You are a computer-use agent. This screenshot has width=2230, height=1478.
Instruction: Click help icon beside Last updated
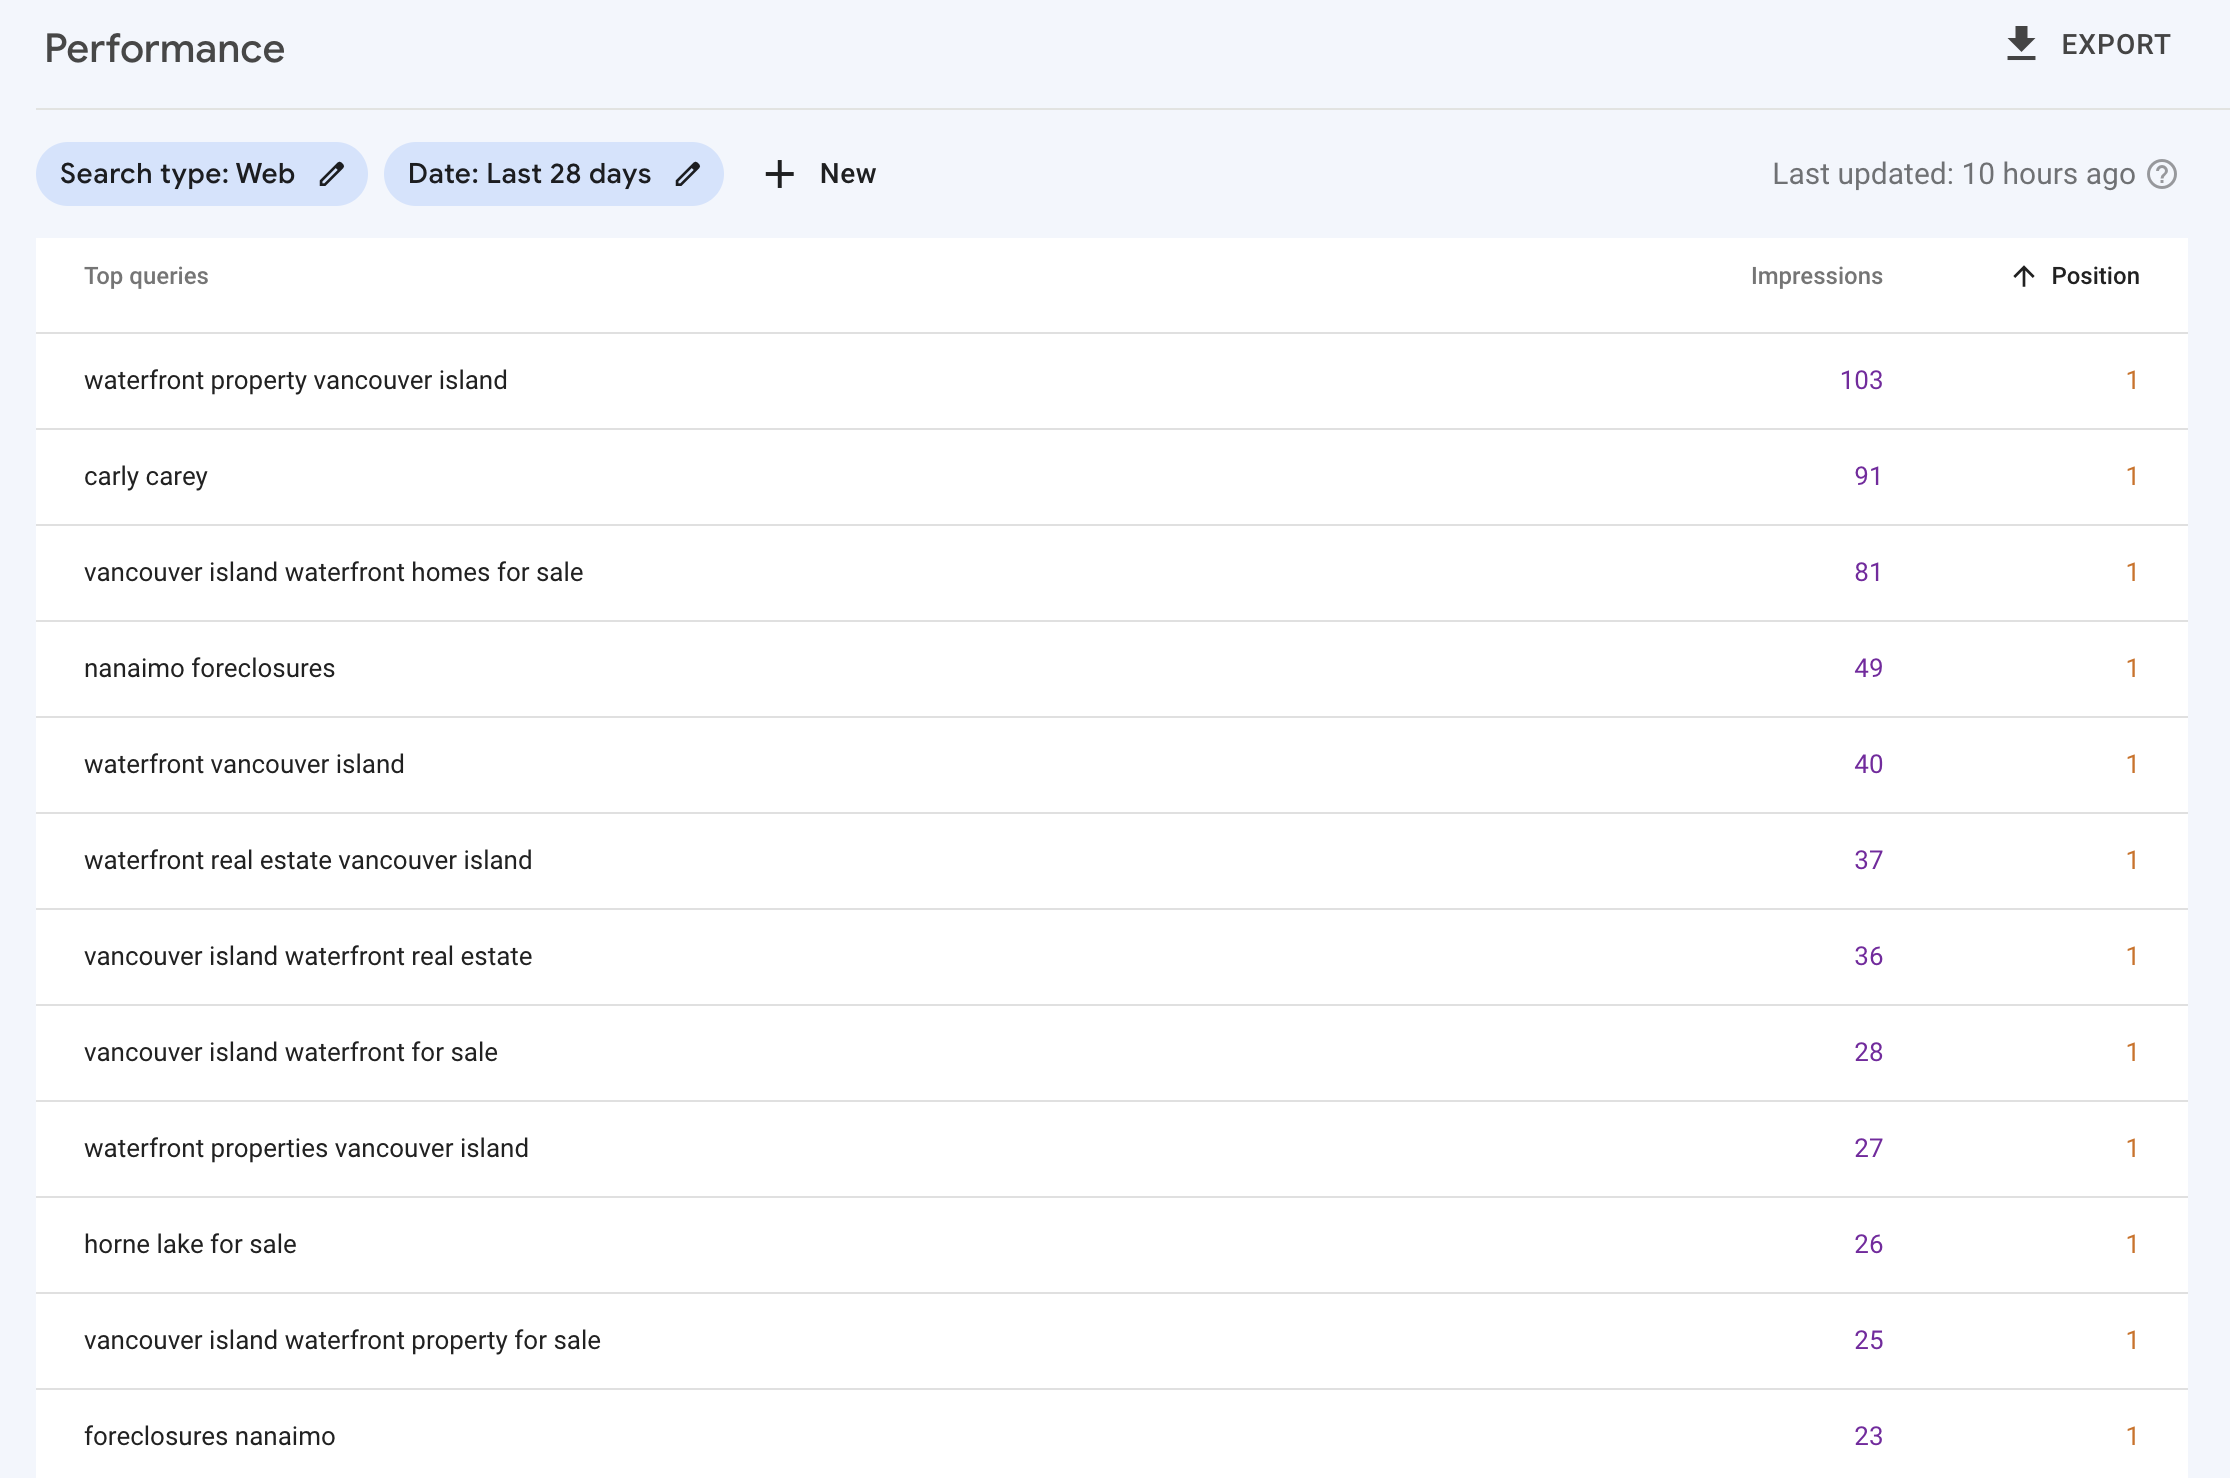point(2162,174)
